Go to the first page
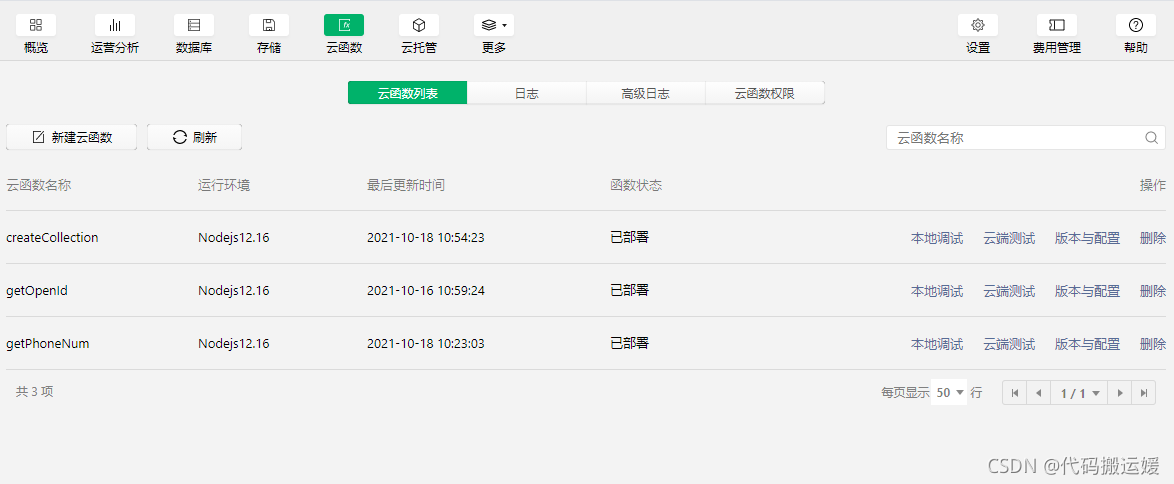 [1015, 393]
